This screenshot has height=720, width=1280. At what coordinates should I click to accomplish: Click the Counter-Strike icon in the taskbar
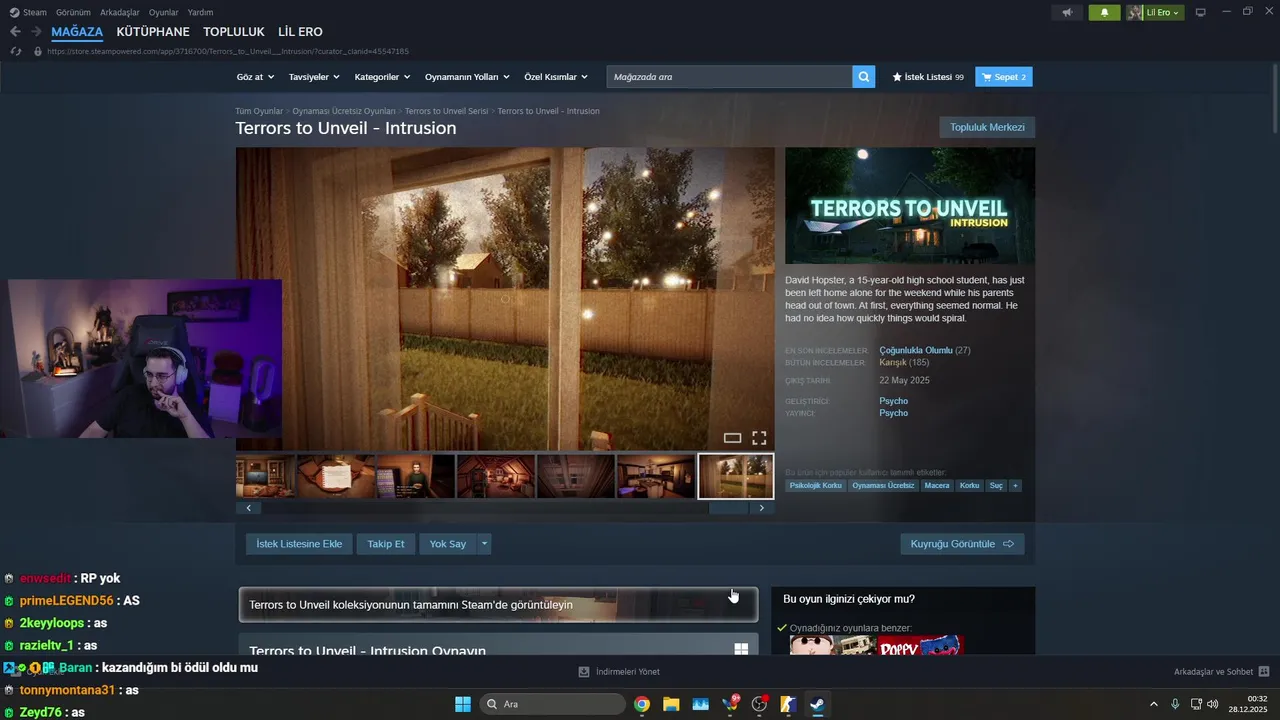tap(788, 704)
